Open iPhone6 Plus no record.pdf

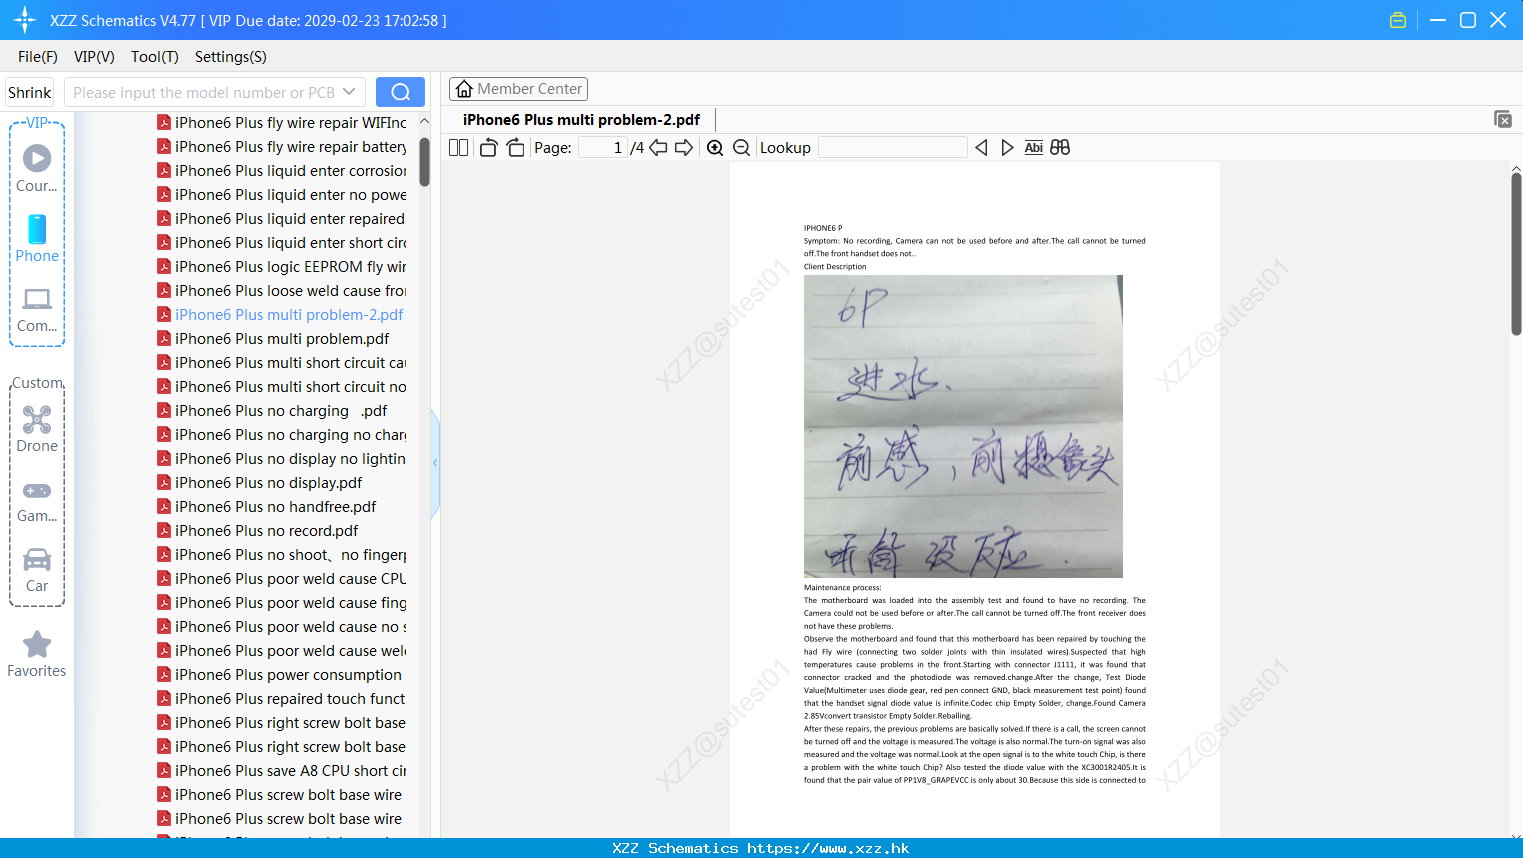(x=258, y=531)
